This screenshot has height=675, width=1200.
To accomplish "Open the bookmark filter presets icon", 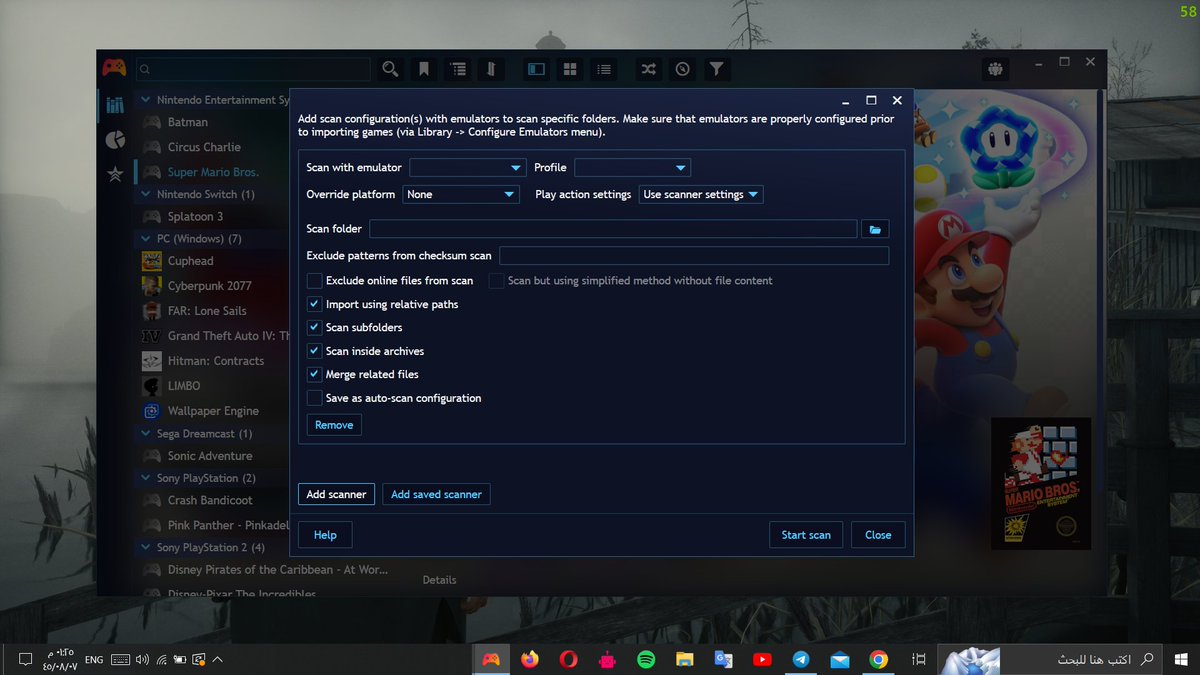I will [424, 69].
